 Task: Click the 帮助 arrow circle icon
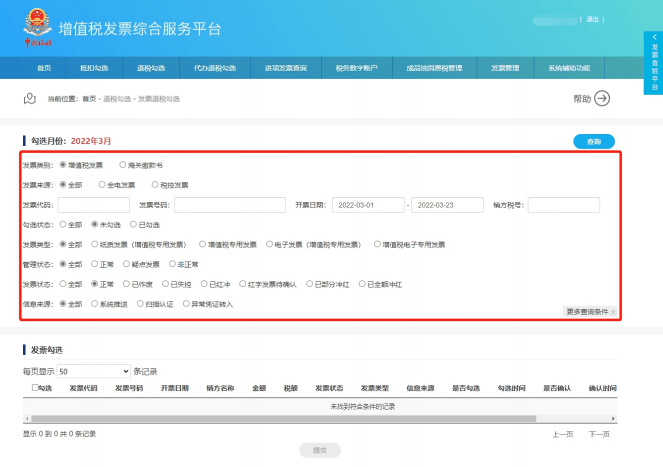[602, 98]
